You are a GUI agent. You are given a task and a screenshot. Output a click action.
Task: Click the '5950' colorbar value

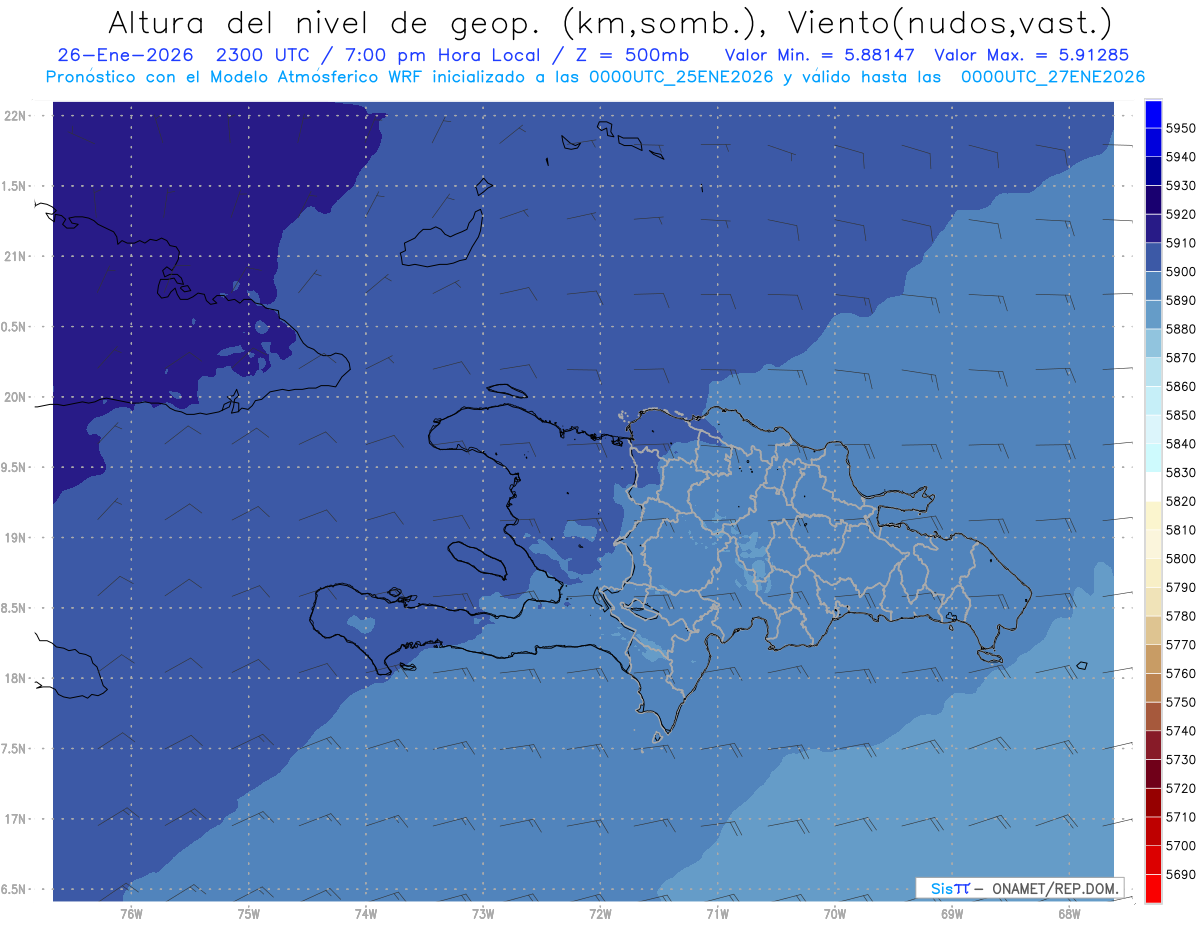click(1180, 128)
